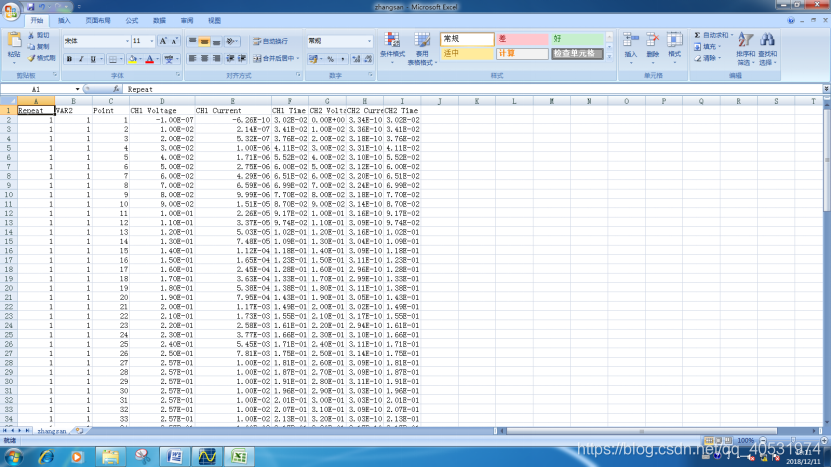Align text left

pos(192,58)
